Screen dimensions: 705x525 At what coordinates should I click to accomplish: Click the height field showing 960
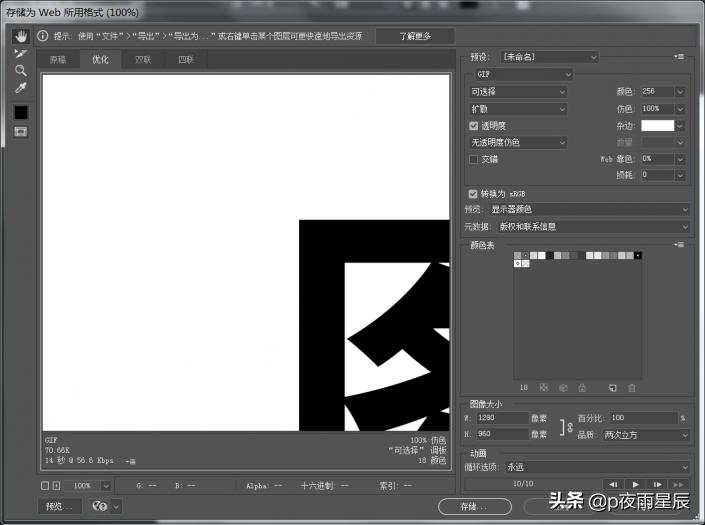click(502, 434)
